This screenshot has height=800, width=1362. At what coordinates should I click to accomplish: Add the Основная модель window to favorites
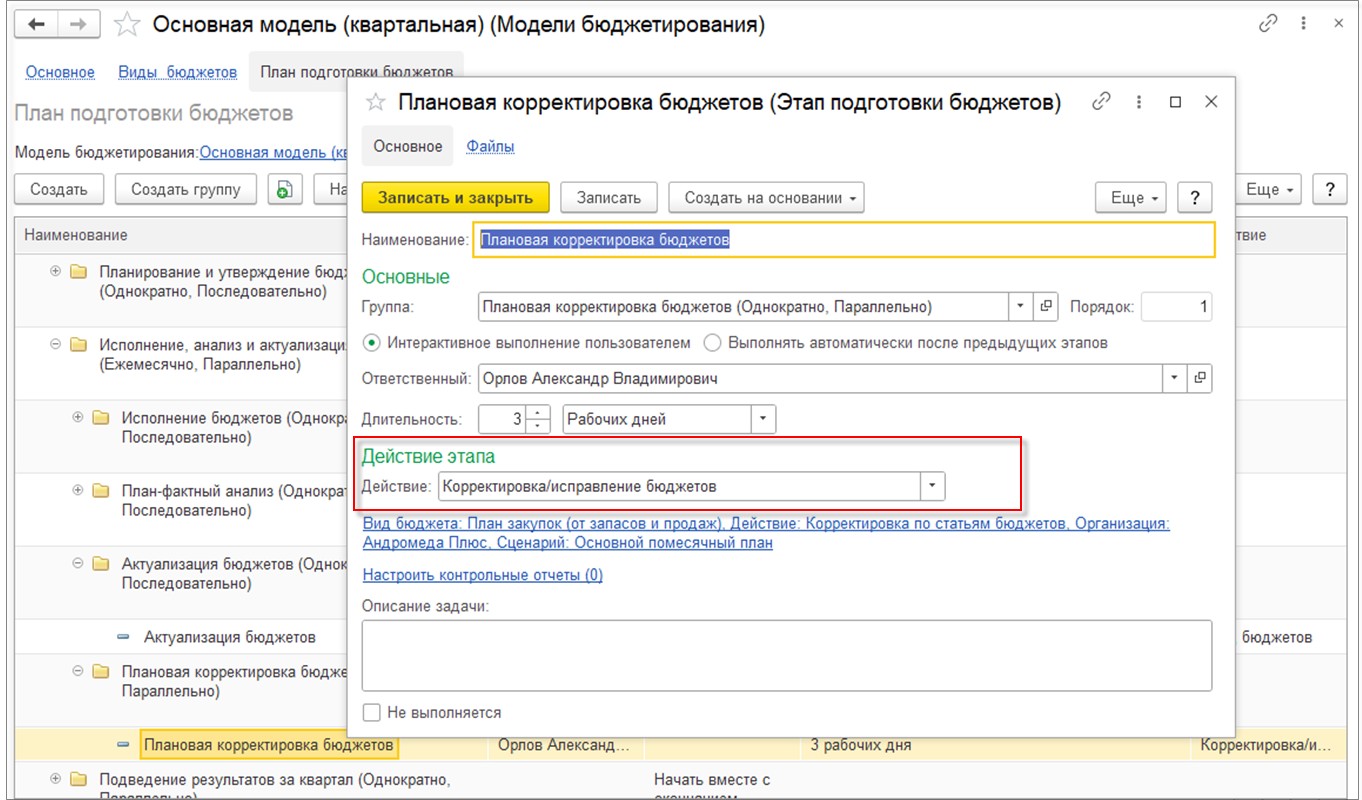[x=127, y=25]
